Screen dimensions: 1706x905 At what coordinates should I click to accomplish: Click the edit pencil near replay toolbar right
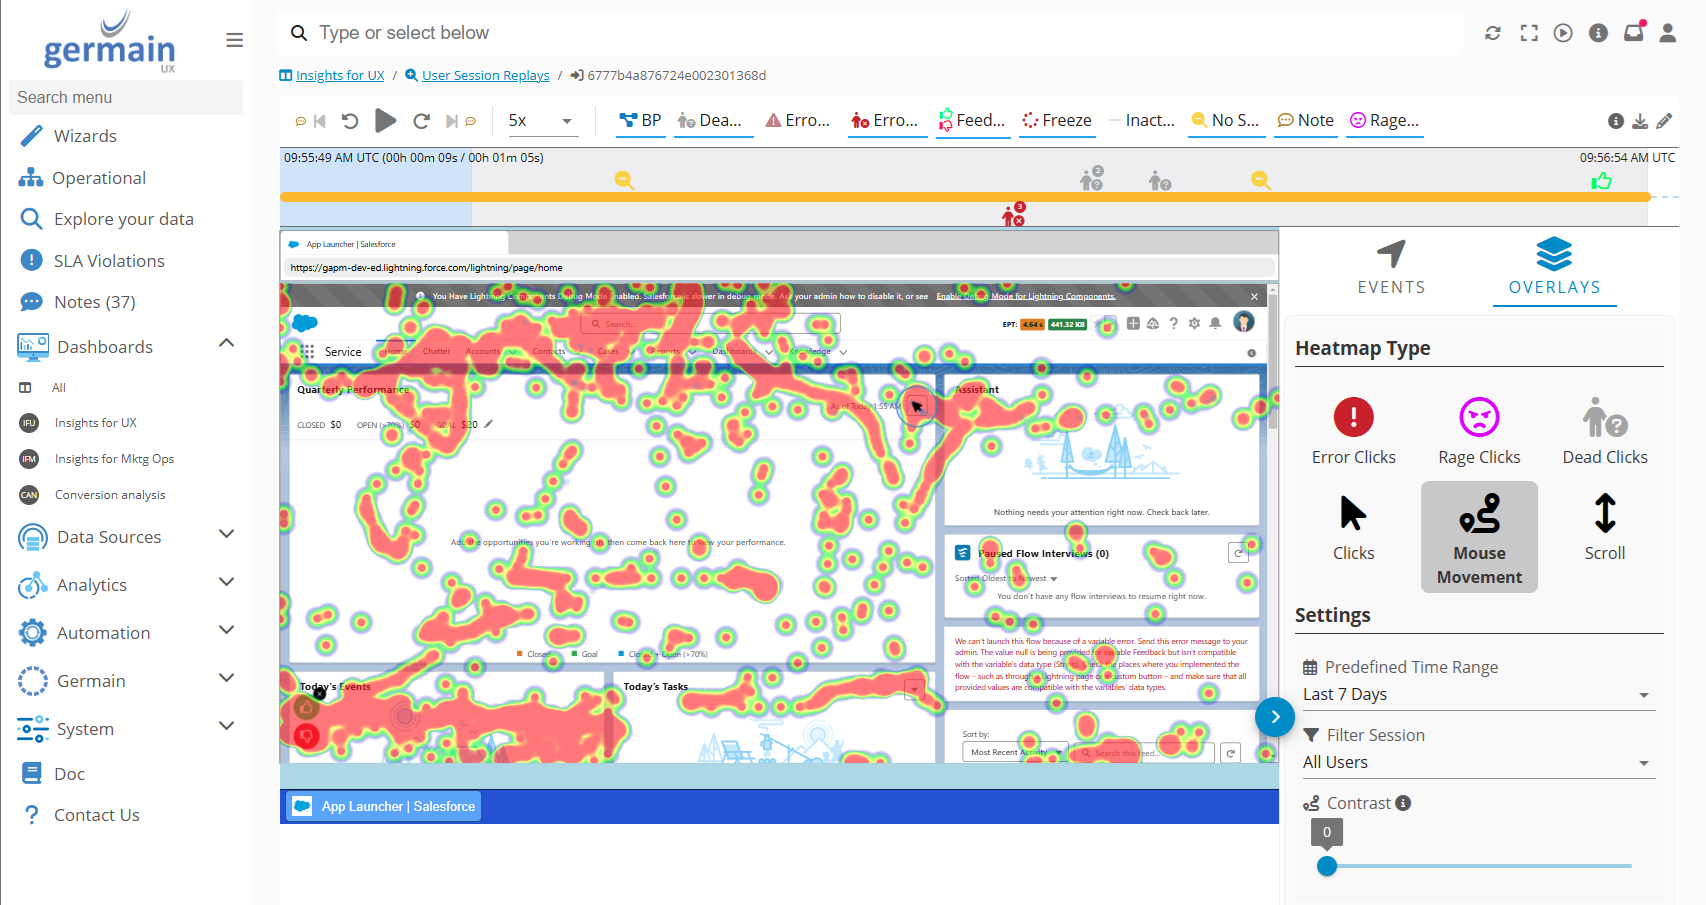click(1665, 120)
